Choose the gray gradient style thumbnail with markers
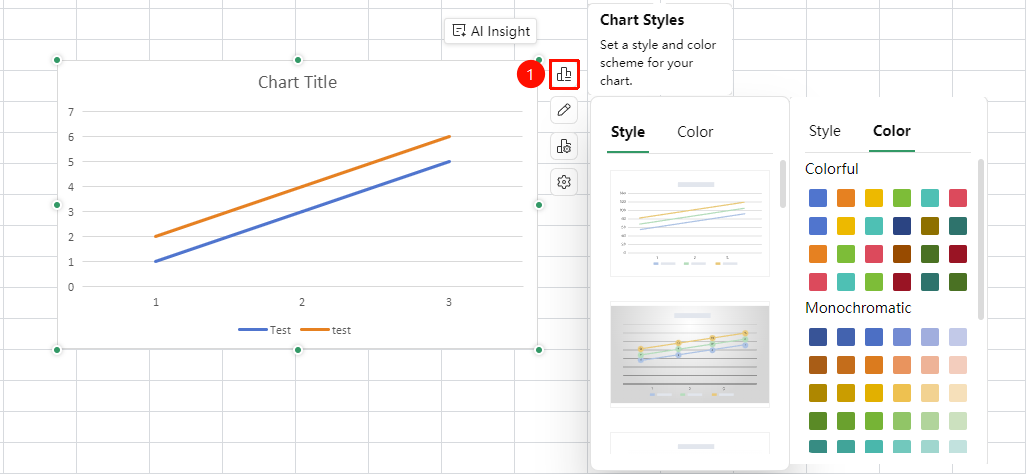The width and height of the screenshot is (1026, 474). 690,354
